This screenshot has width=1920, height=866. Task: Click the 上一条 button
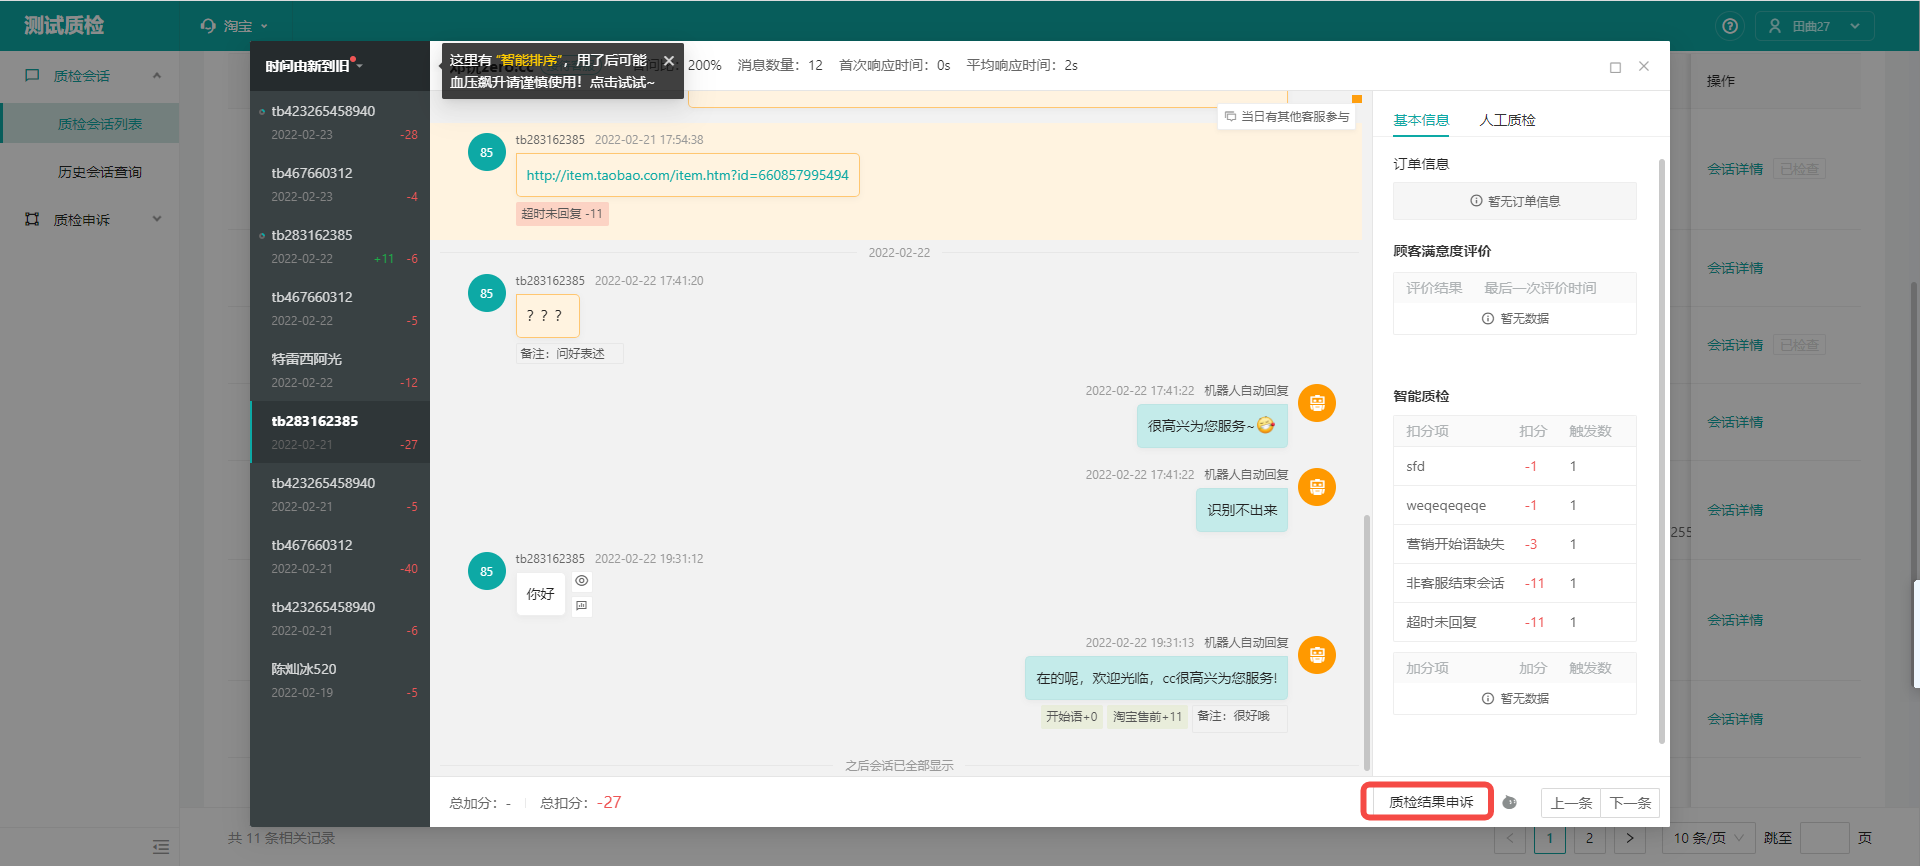pyautogui.click(x=1571, y=803)
